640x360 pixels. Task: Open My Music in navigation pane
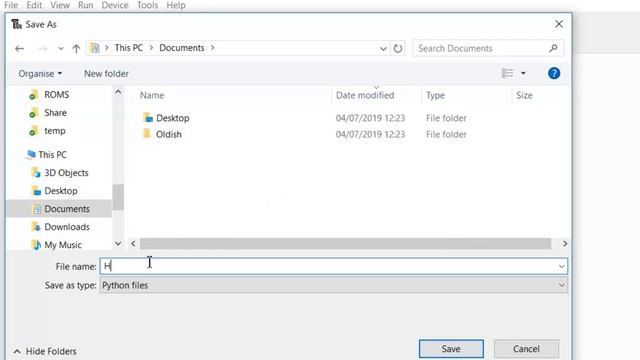pos(63,245)
